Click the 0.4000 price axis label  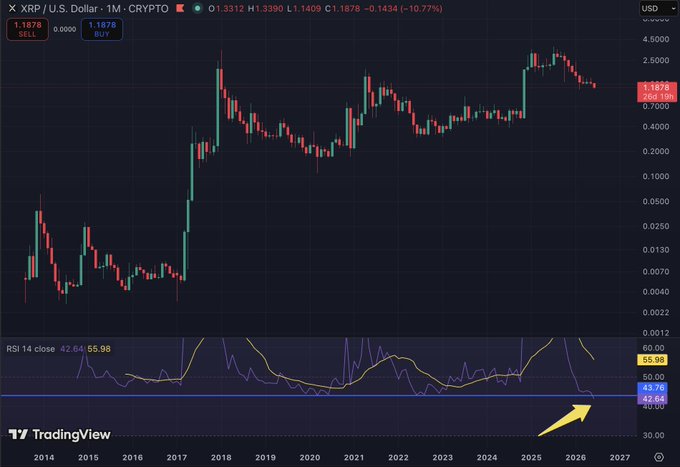coord(655,127)
